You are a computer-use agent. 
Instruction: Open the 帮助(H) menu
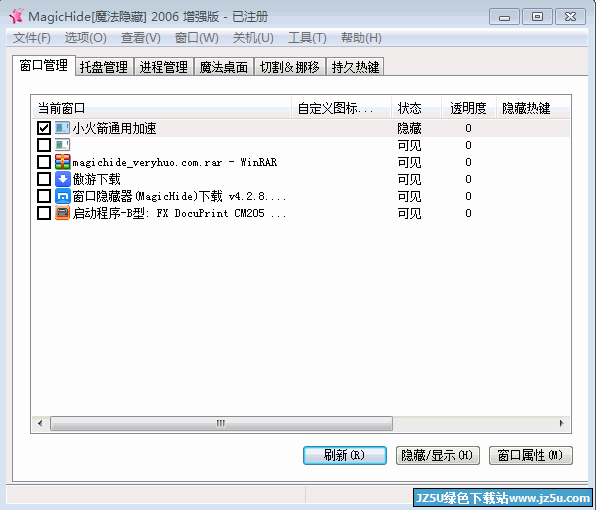pyautogui.click(x=361, y=38)
